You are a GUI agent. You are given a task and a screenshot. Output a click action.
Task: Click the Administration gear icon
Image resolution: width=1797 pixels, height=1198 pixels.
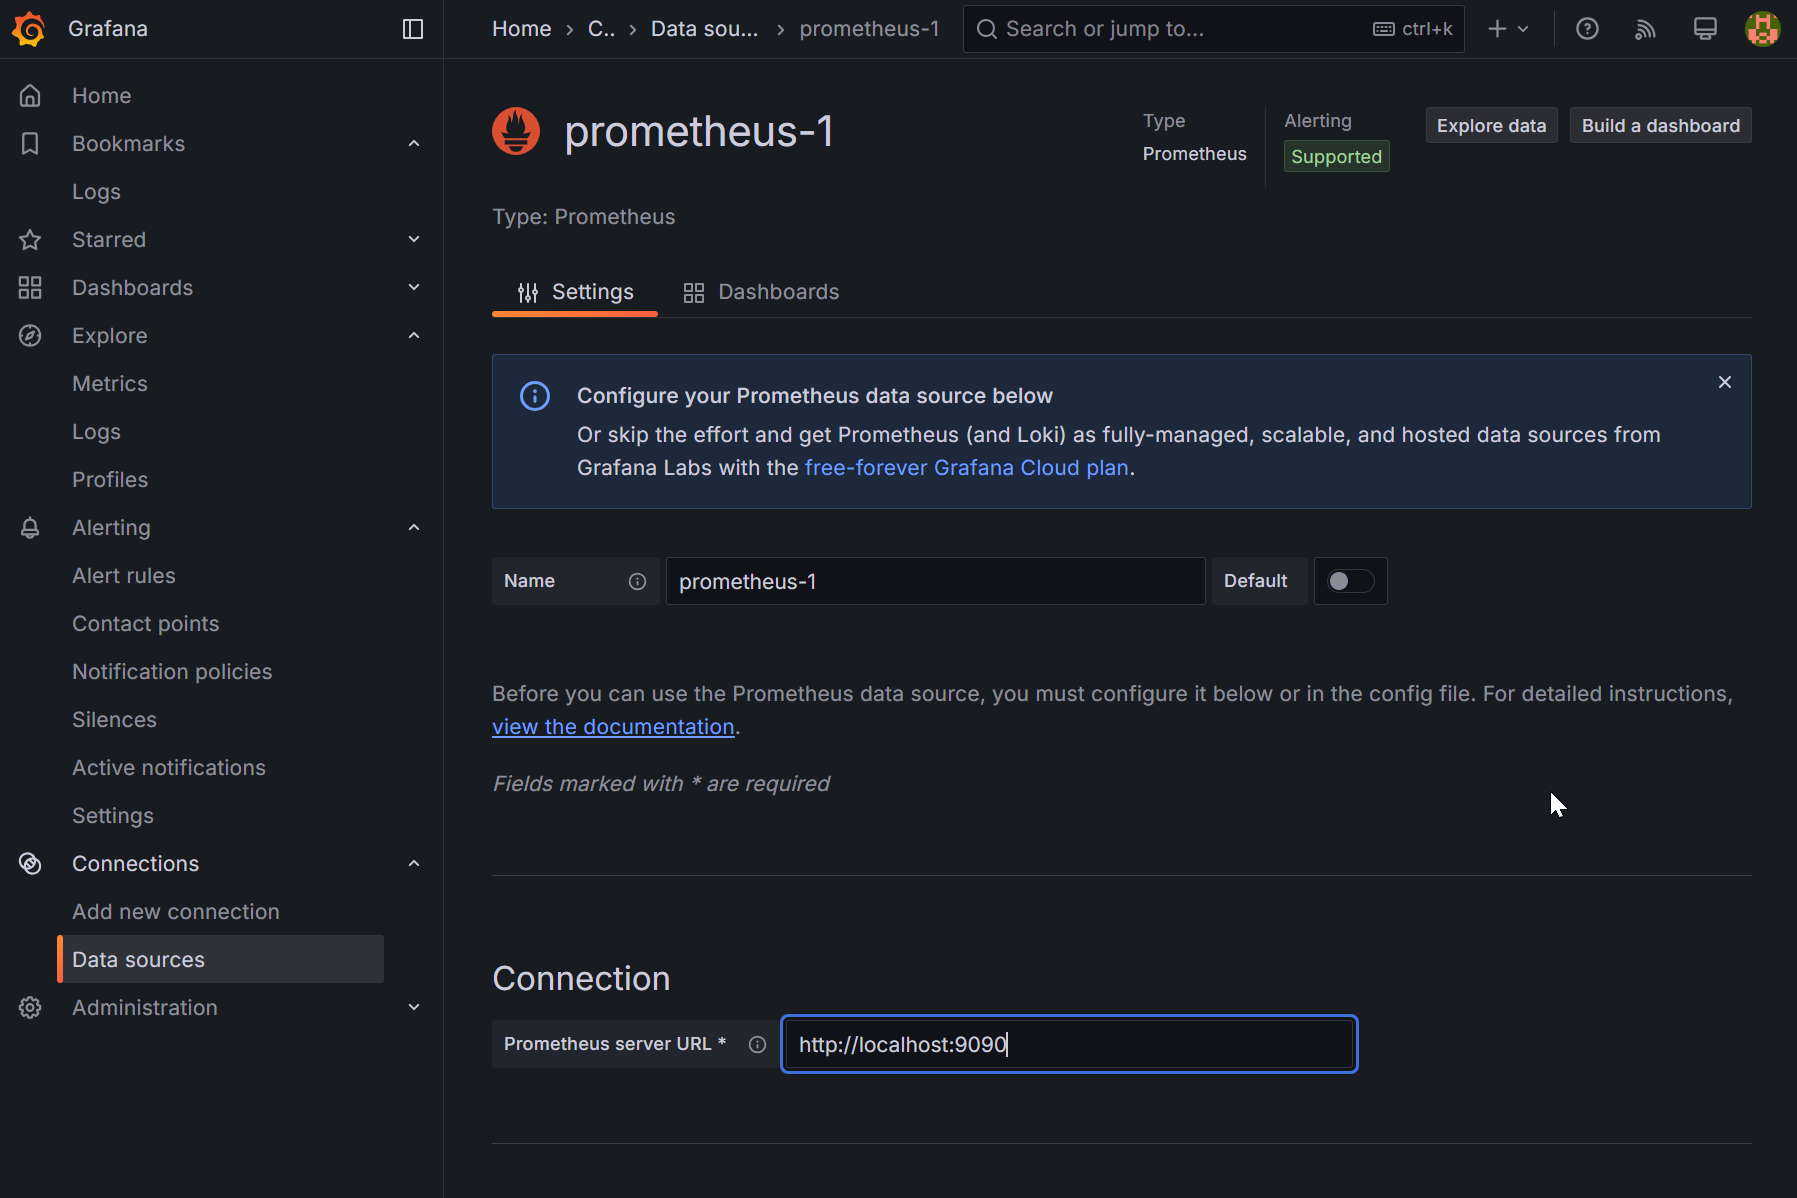[x=30, y=1008]
